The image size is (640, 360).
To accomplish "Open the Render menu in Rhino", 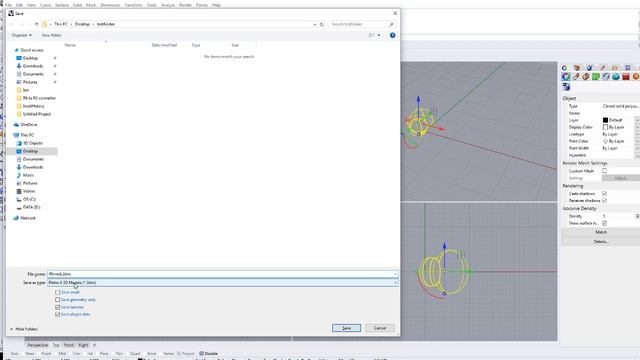I will [x=185, y=5].
